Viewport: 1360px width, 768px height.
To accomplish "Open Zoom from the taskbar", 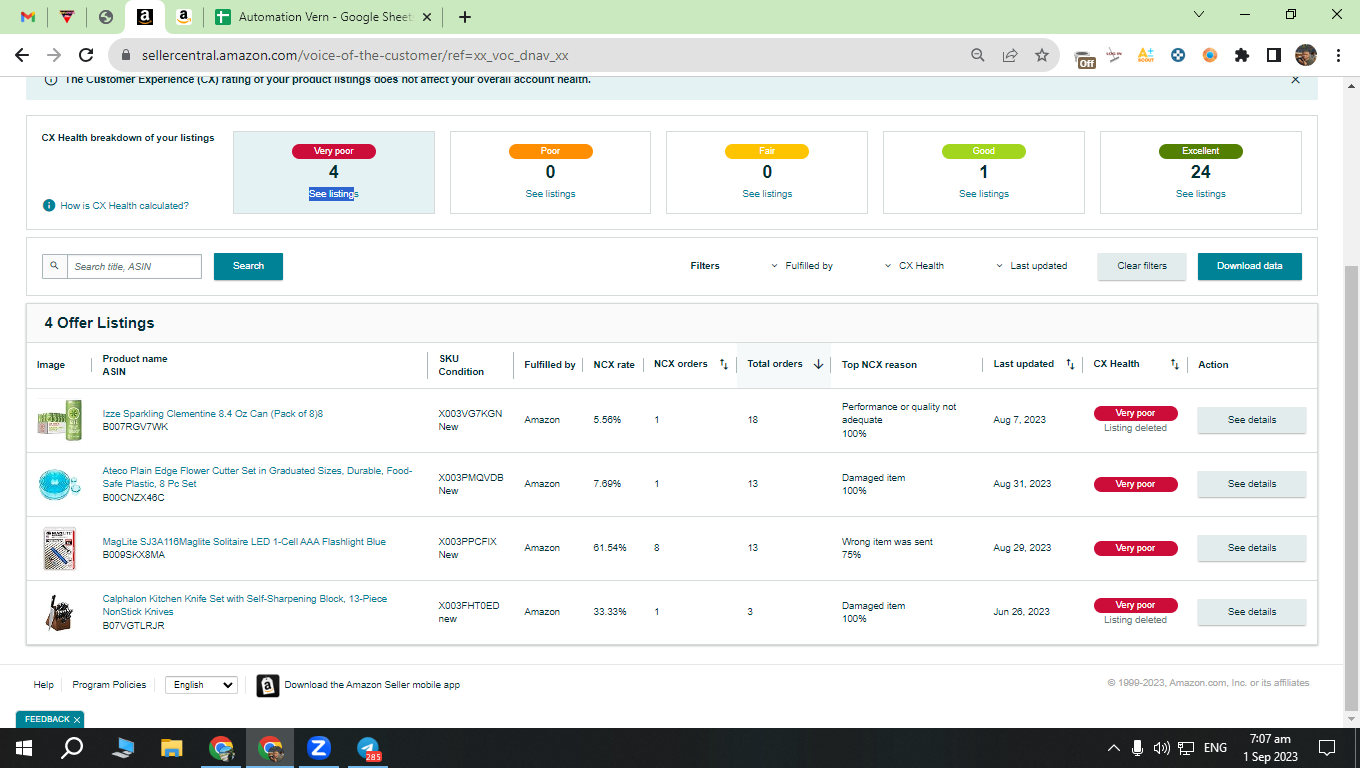I will [320, 748].
